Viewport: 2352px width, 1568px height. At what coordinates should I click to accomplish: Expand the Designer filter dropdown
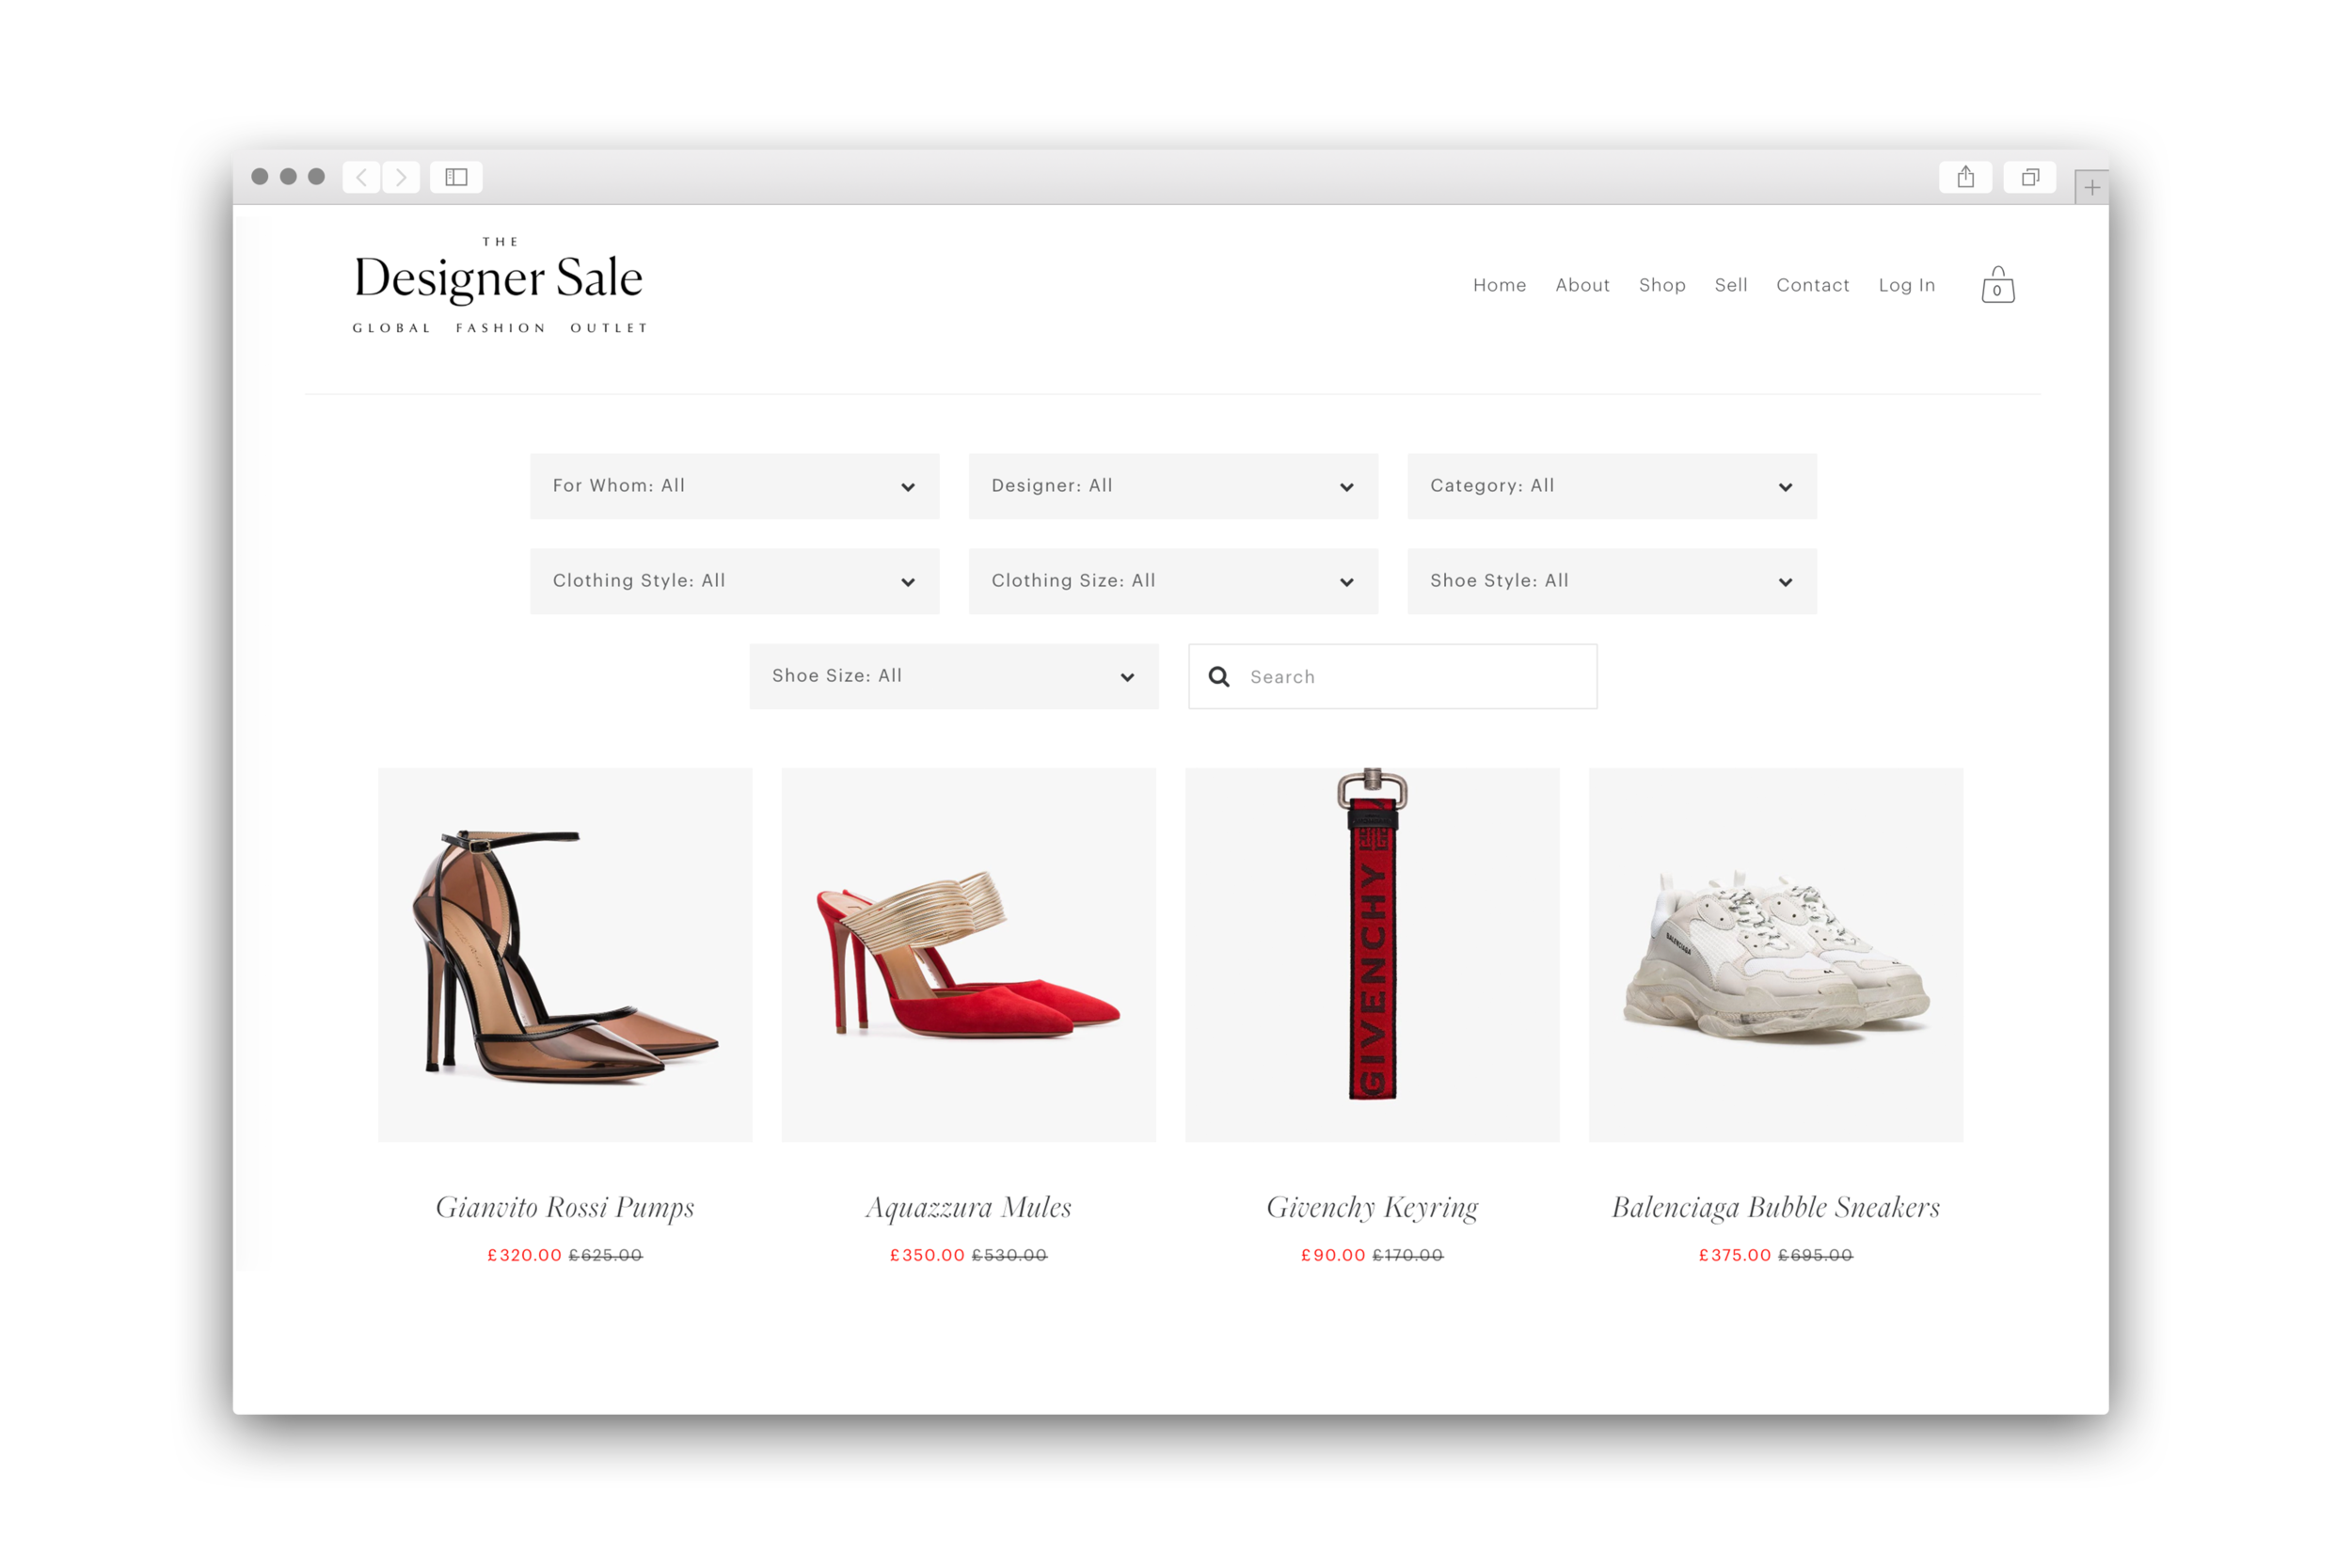pos(1173,486)
